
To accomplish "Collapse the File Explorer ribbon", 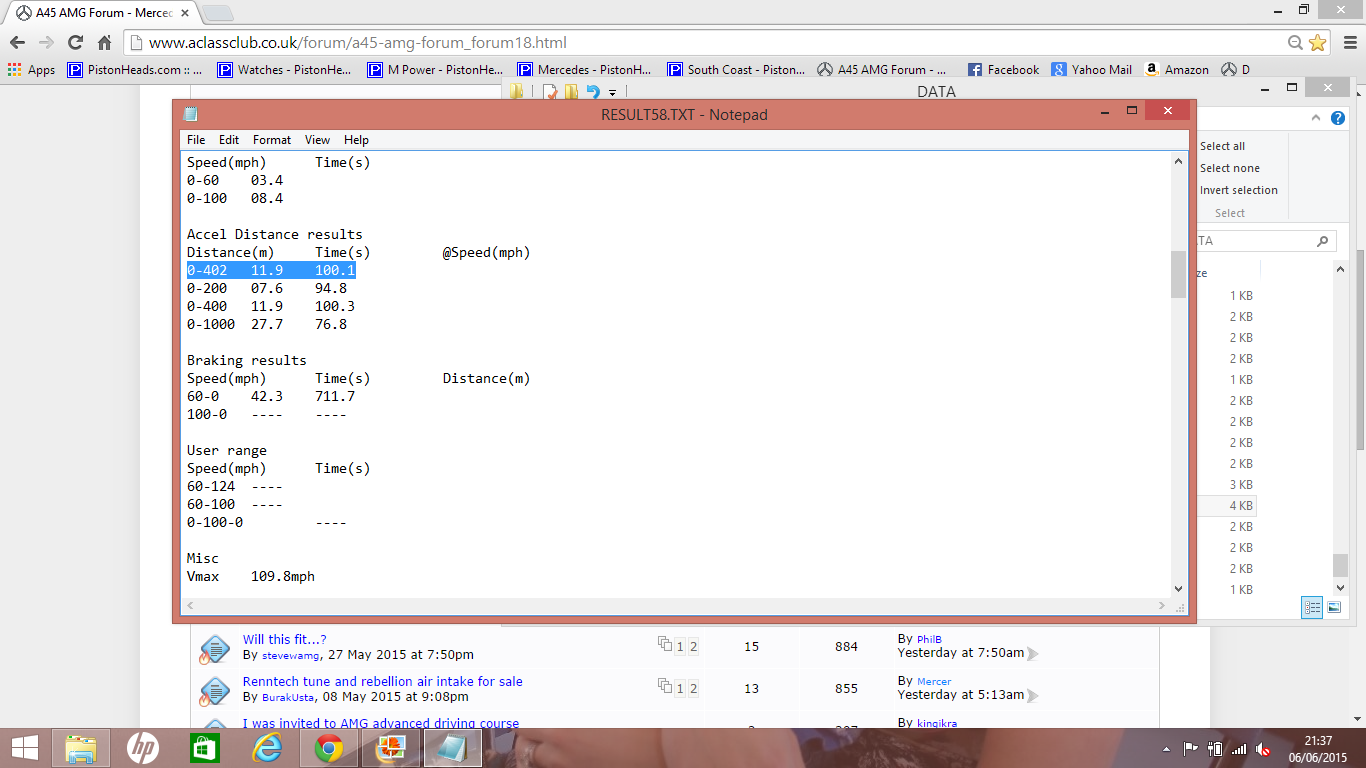I will point(1316,118).
